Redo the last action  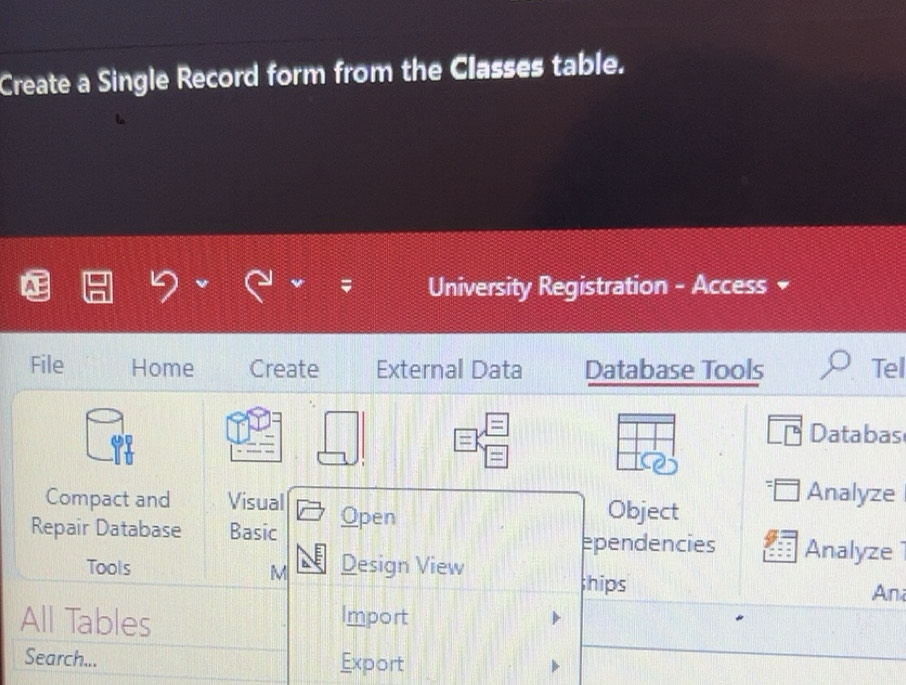coord(257,286)
